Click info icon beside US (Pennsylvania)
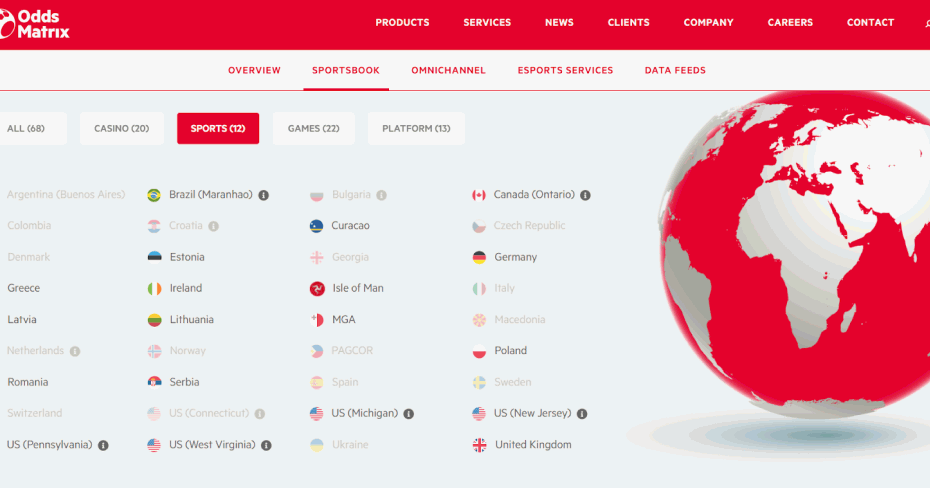Screen dimensions: 930x488 click(103, 445)
